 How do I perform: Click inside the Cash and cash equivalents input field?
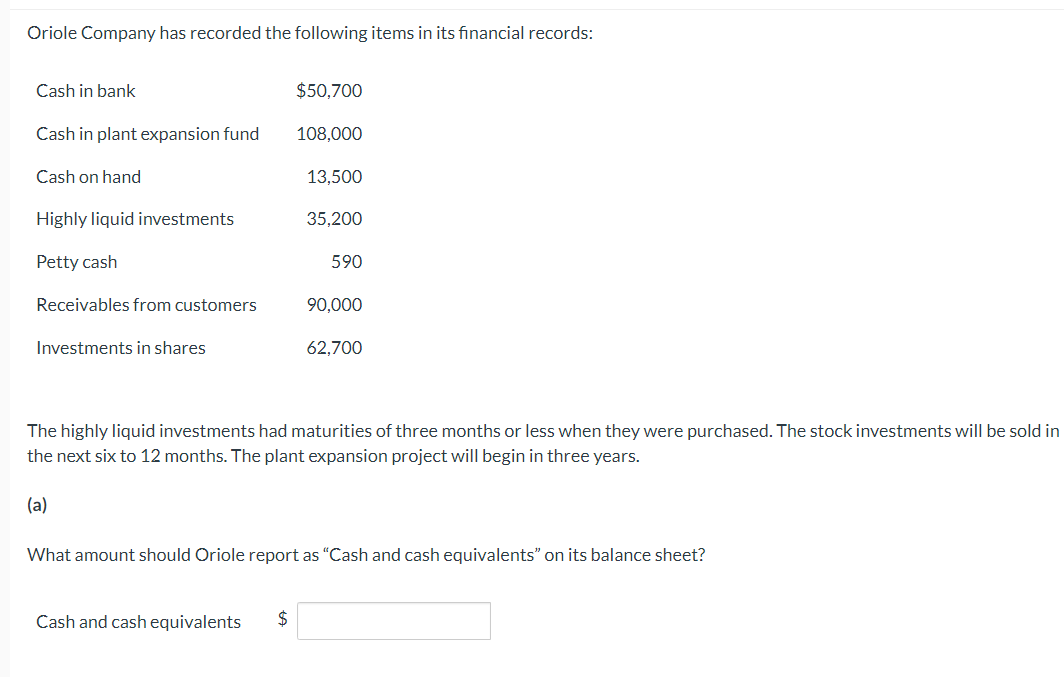click(393, 620)
